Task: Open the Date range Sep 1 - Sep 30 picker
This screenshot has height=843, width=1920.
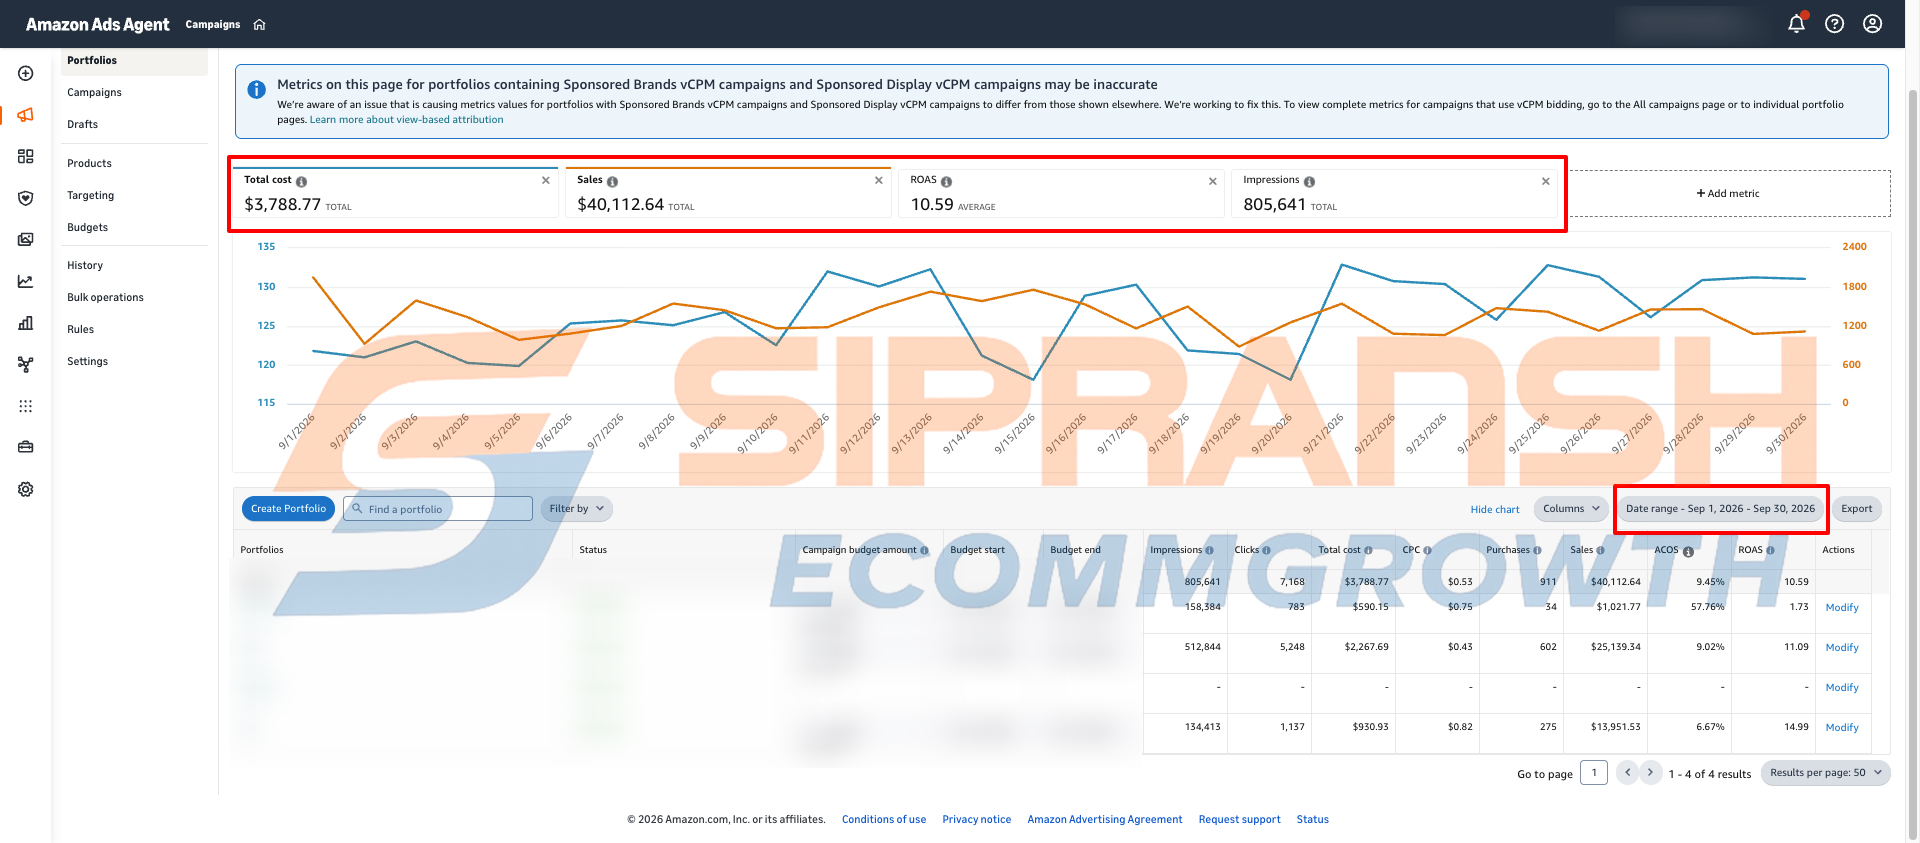Action: click(1720, 509)
